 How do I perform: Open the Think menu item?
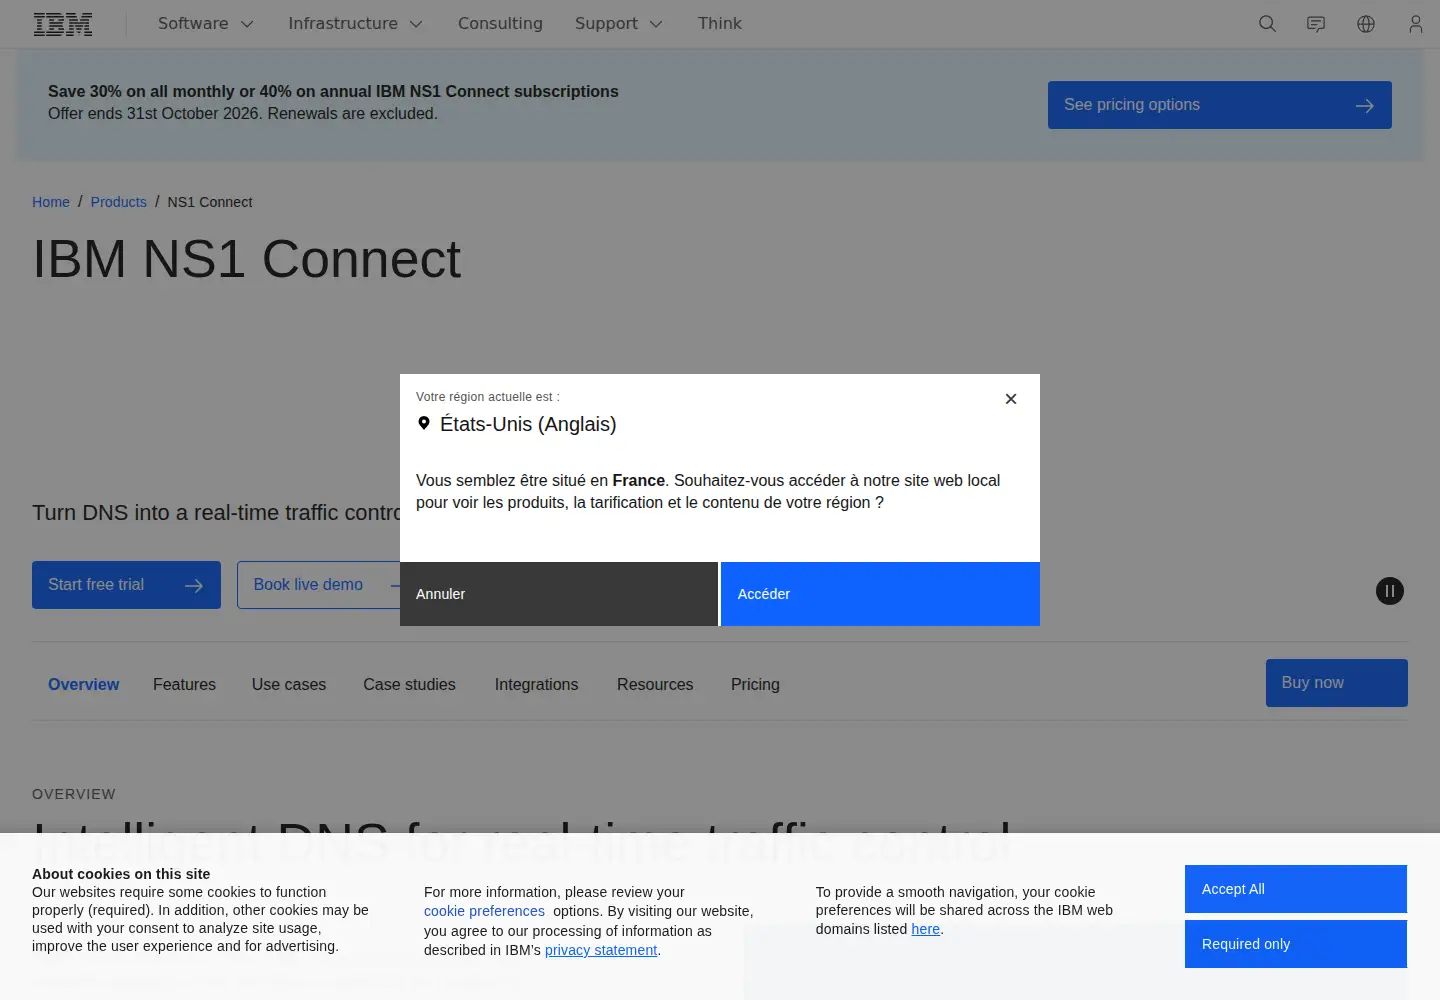click(720, 24)
